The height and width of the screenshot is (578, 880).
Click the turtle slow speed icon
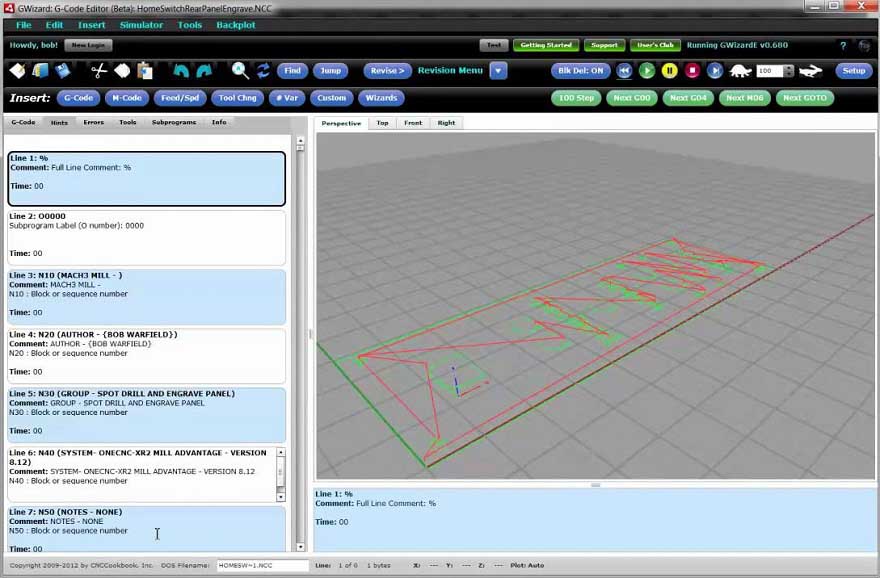pyautogui.click(x=740, y=71)
